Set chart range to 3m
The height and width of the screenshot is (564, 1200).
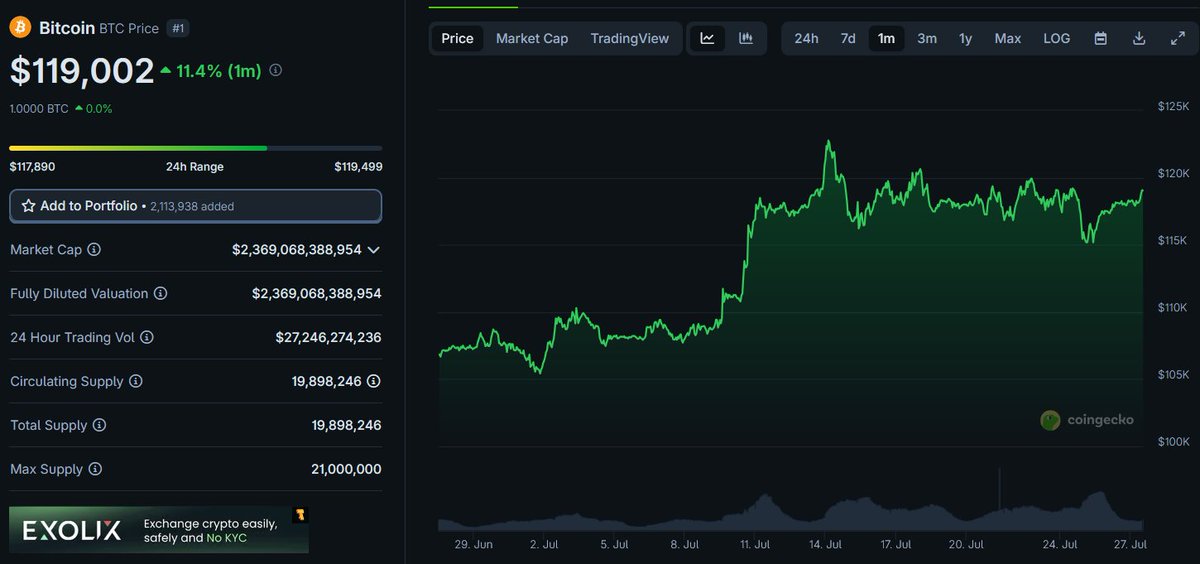[927, 38]
